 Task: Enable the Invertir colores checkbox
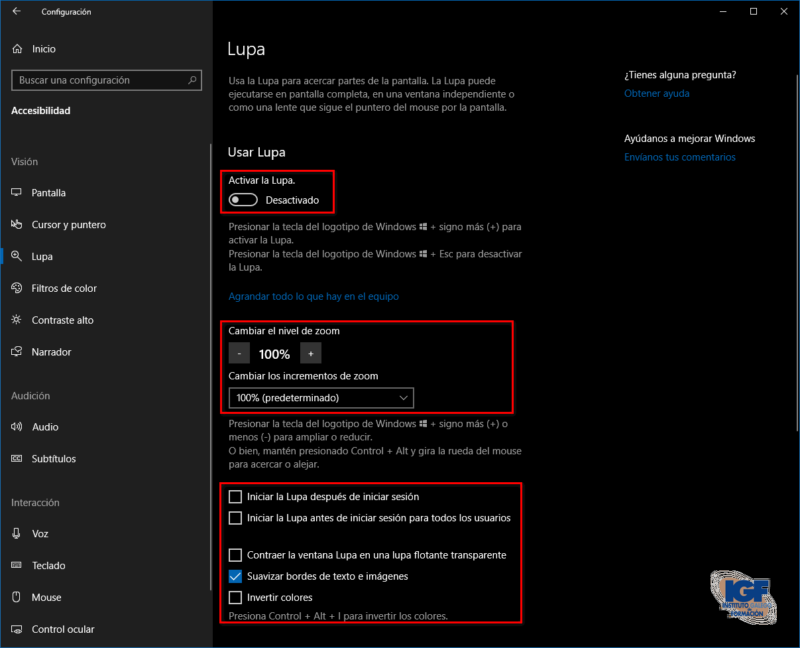[236, 597]
